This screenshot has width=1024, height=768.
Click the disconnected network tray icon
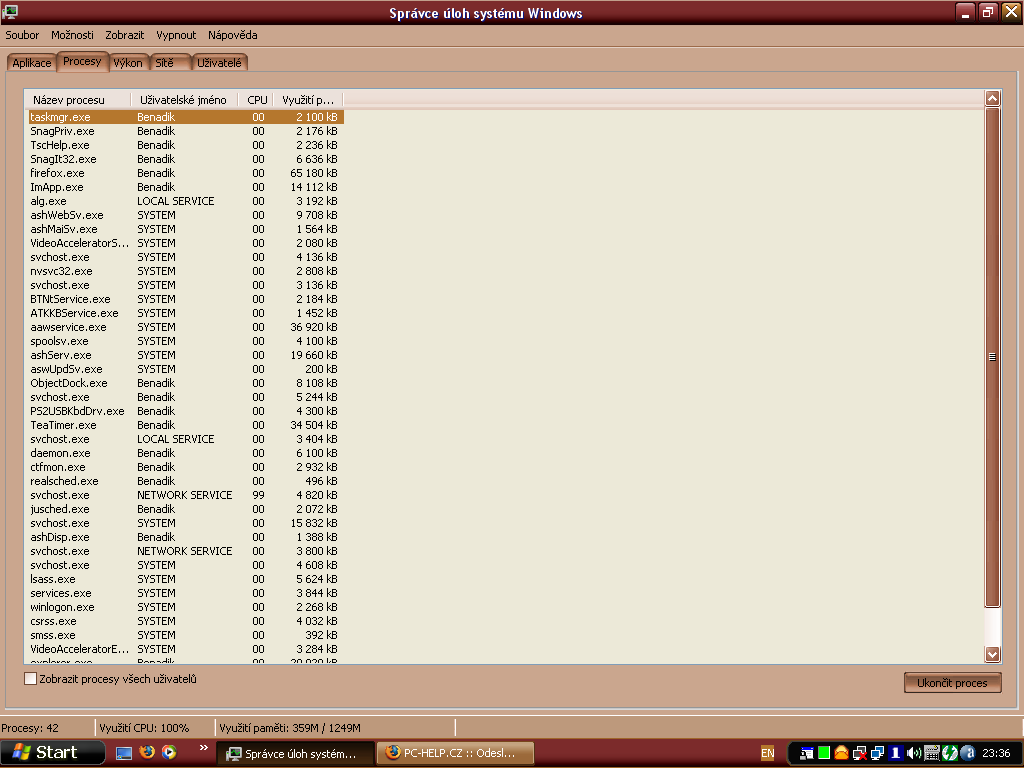[859, 754]
